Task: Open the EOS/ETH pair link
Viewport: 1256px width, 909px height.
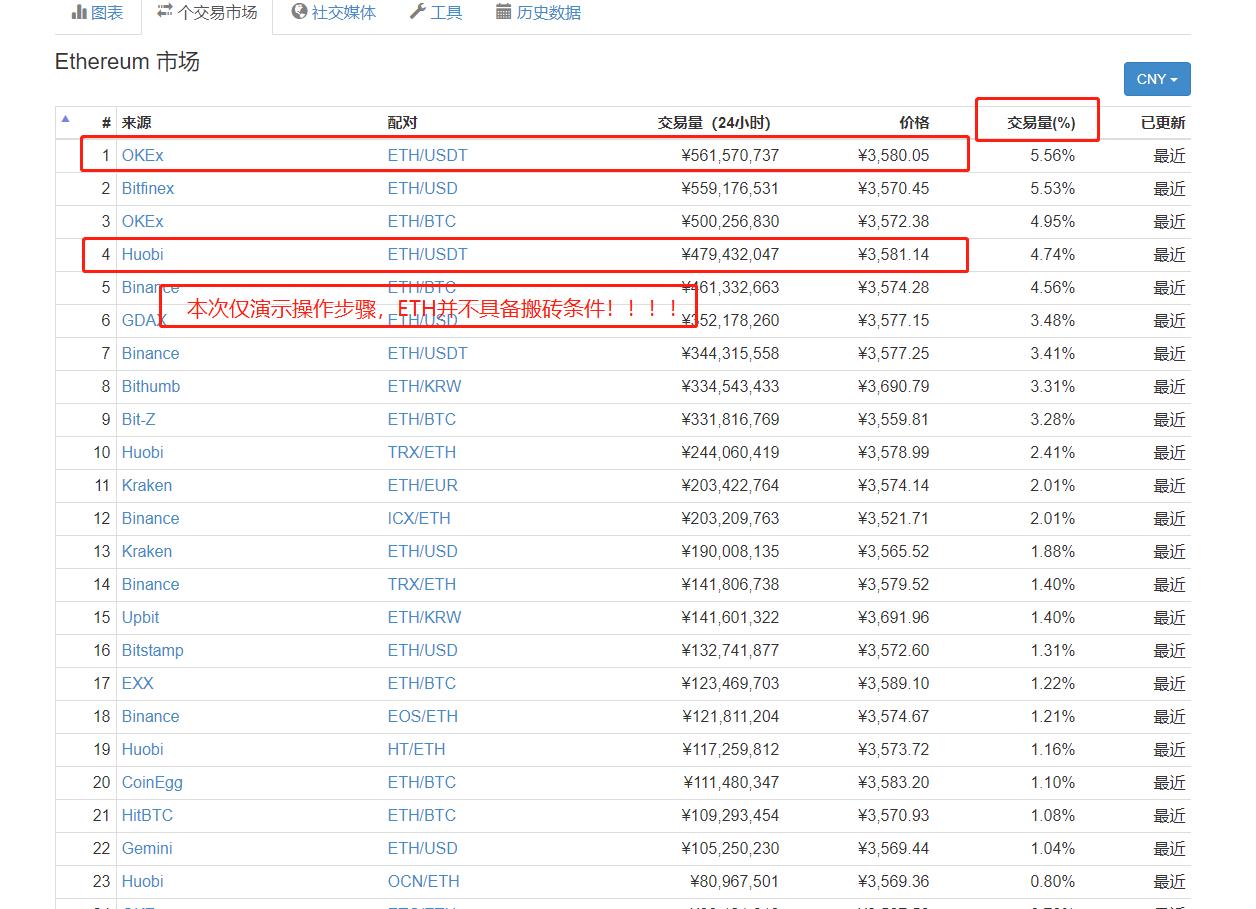Action: point(422,716)
